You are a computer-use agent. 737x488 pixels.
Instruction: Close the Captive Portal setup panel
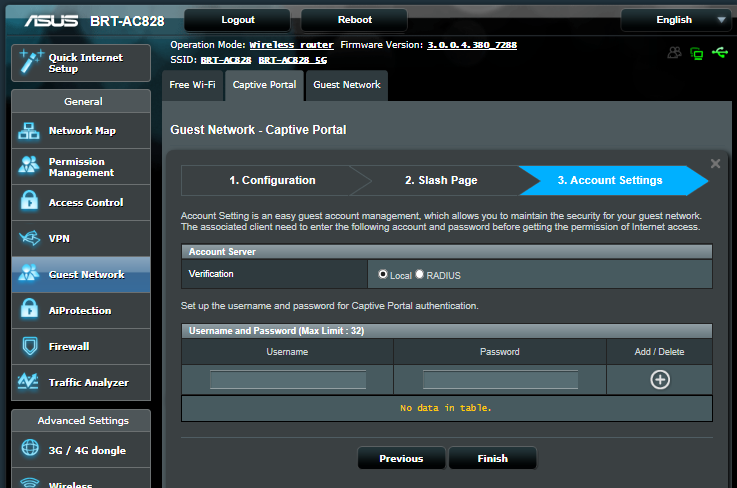click(x=715, y=164)
